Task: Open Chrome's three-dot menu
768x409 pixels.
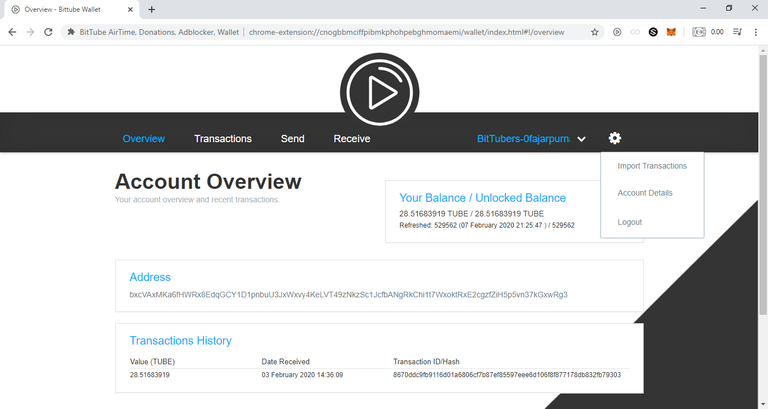Action: click(757, 32)
